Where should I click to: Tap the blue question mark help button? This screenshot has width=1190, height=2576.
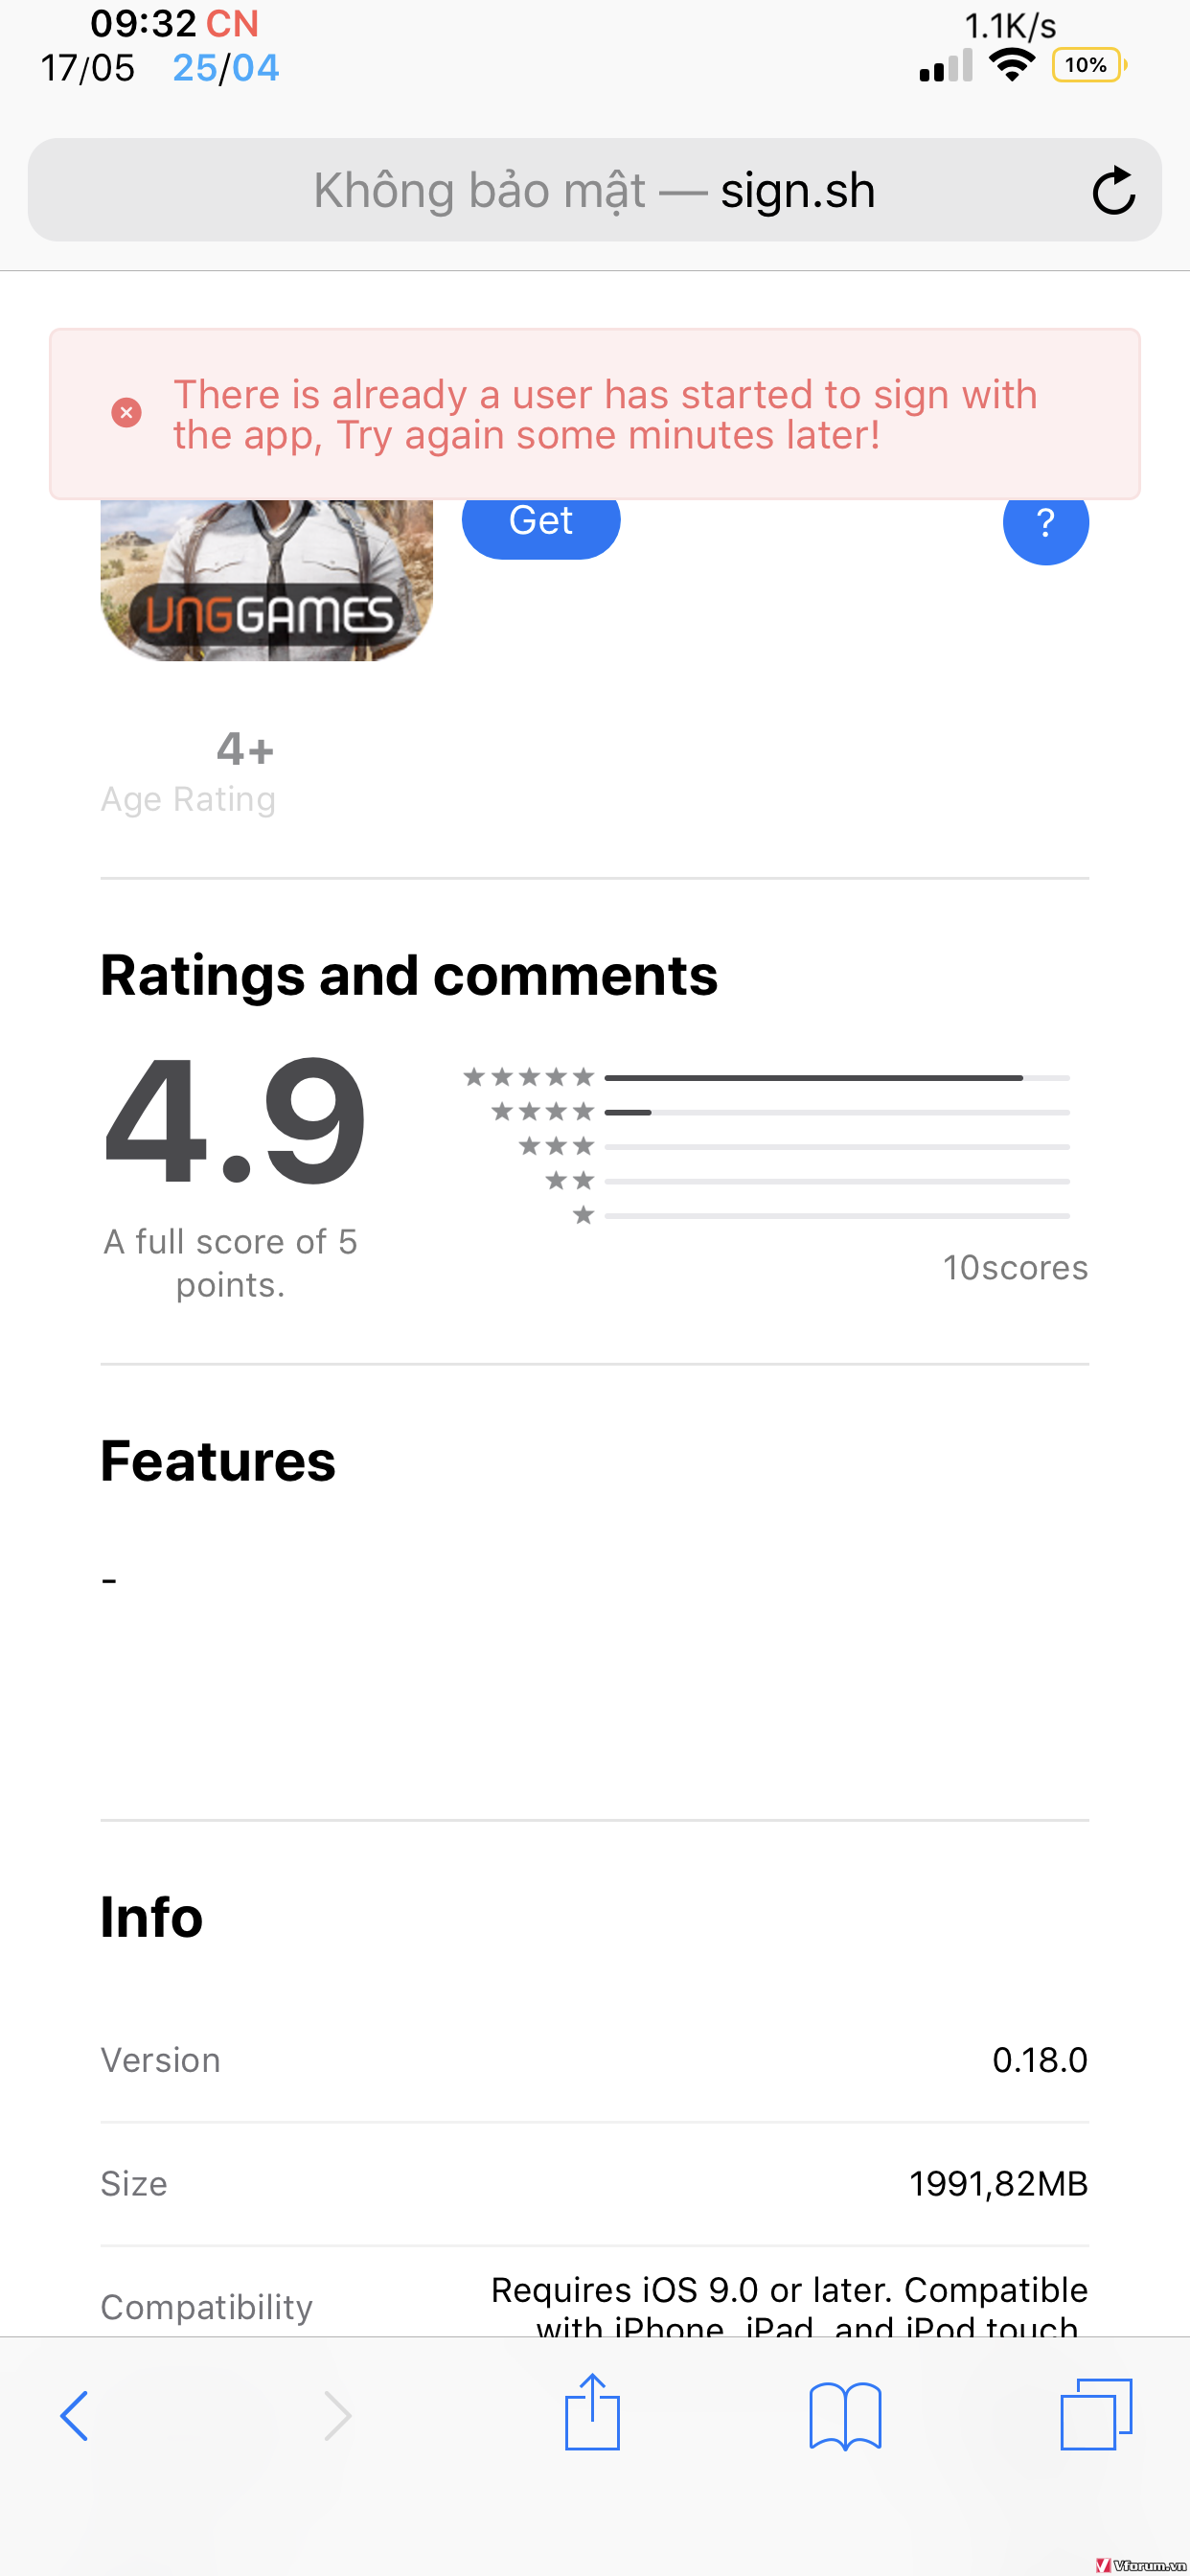point(1045,522)
